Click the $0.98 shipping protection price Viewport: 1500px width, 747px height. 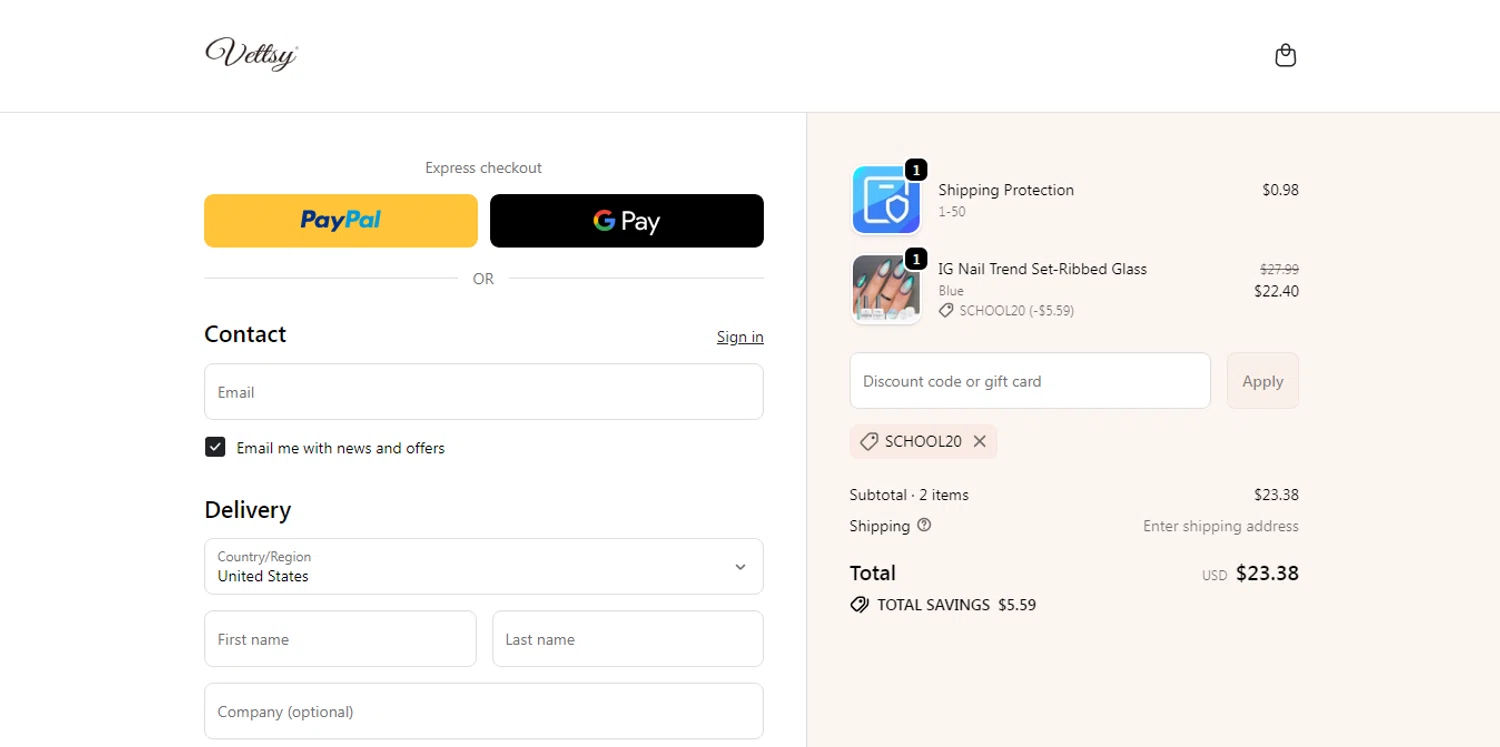coord(1280,190)
